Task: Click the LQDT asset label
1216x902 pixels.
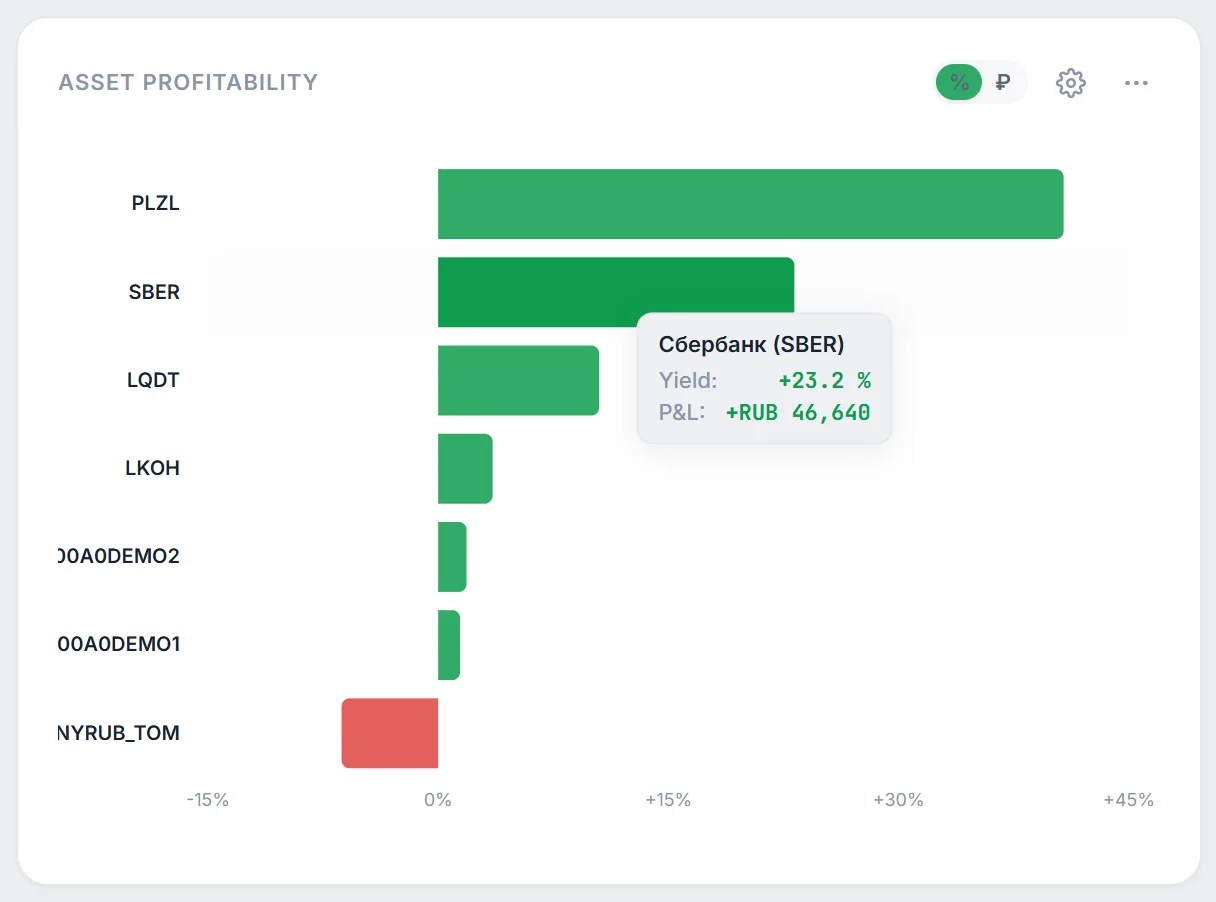Action: 153,380
